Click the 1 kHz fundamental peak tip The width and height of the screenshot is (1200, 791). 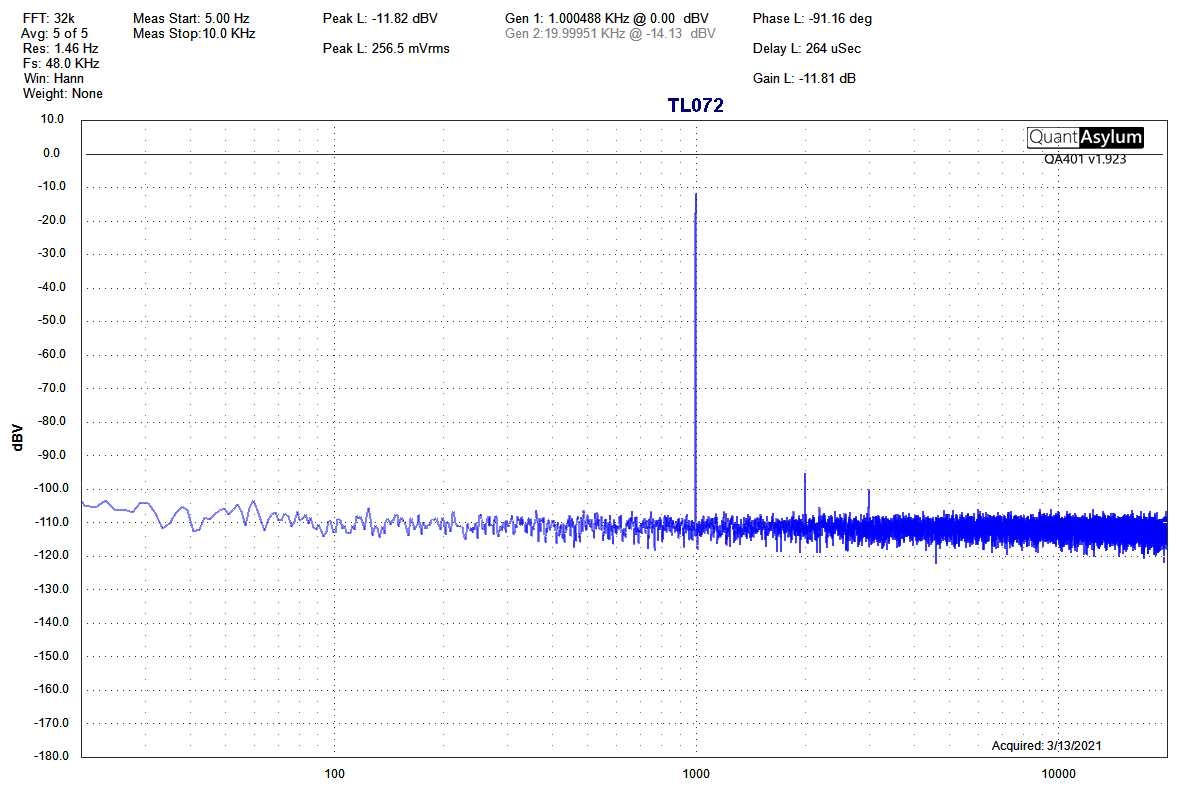tap(695, 195)
